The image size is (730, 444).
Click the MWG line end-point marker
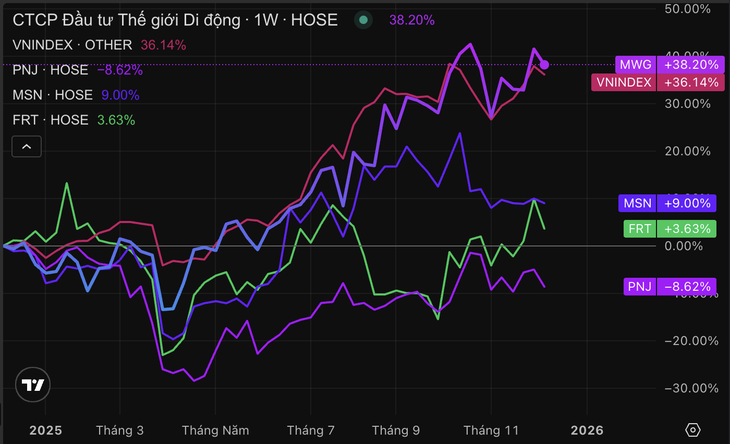pyautogui.click(x=544, y=65)
